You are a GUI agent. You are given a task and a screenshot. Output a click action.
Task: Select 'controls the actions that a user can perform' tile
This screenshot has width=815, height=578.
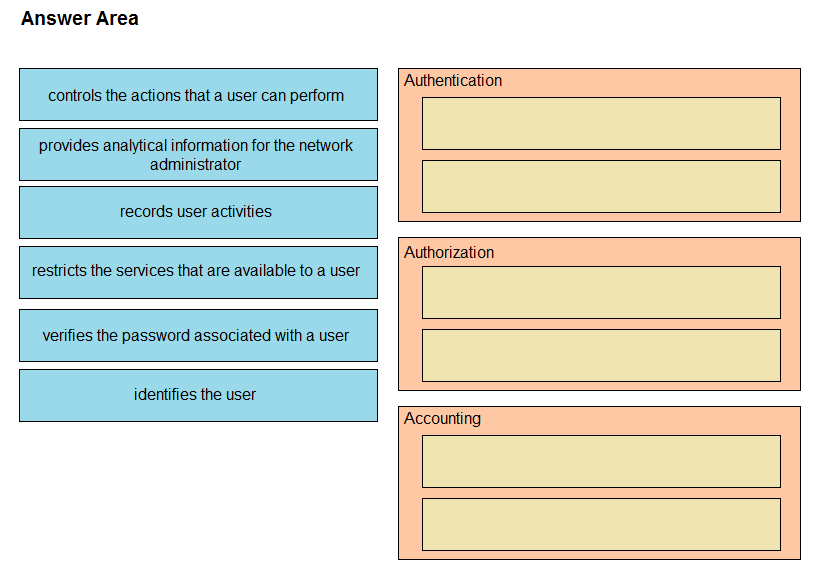tap(199, 95)
